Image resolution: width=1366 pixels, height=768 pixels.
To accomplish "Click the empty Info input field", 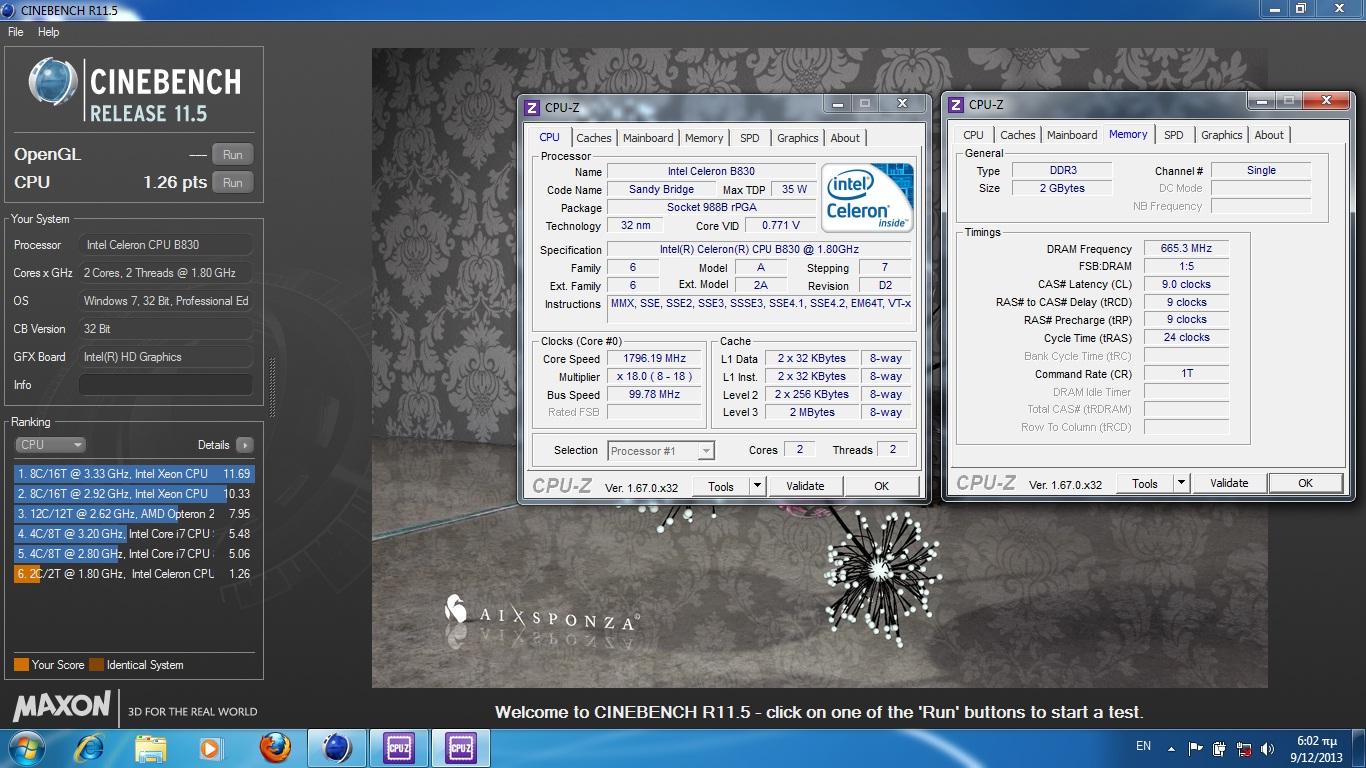I will point(165,385).
